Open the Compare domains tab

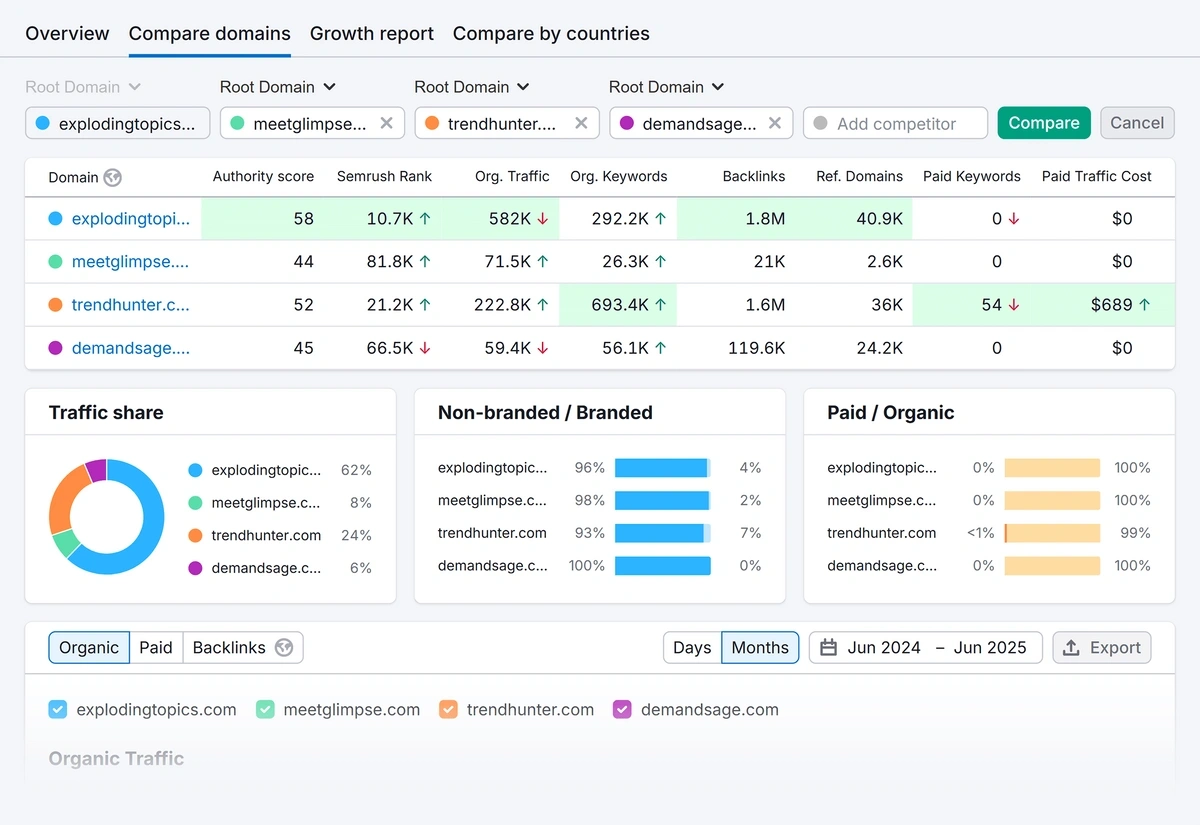tap(210, 33)
